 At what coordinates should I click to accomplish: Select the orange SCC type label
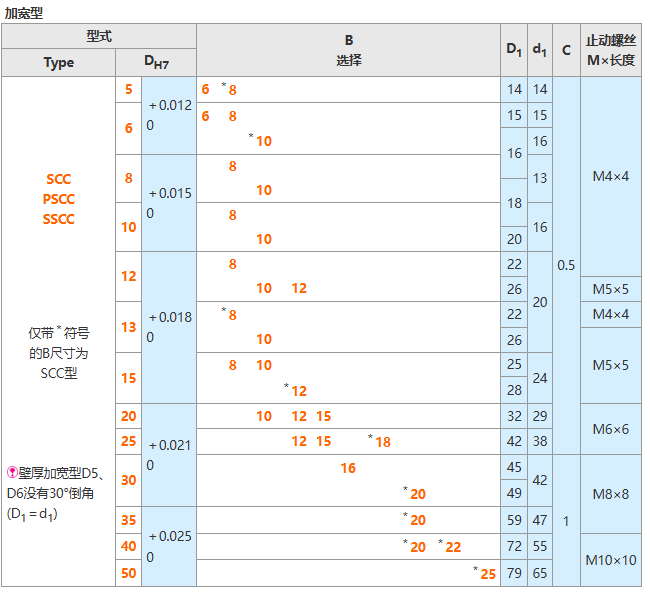pos(58,179)
